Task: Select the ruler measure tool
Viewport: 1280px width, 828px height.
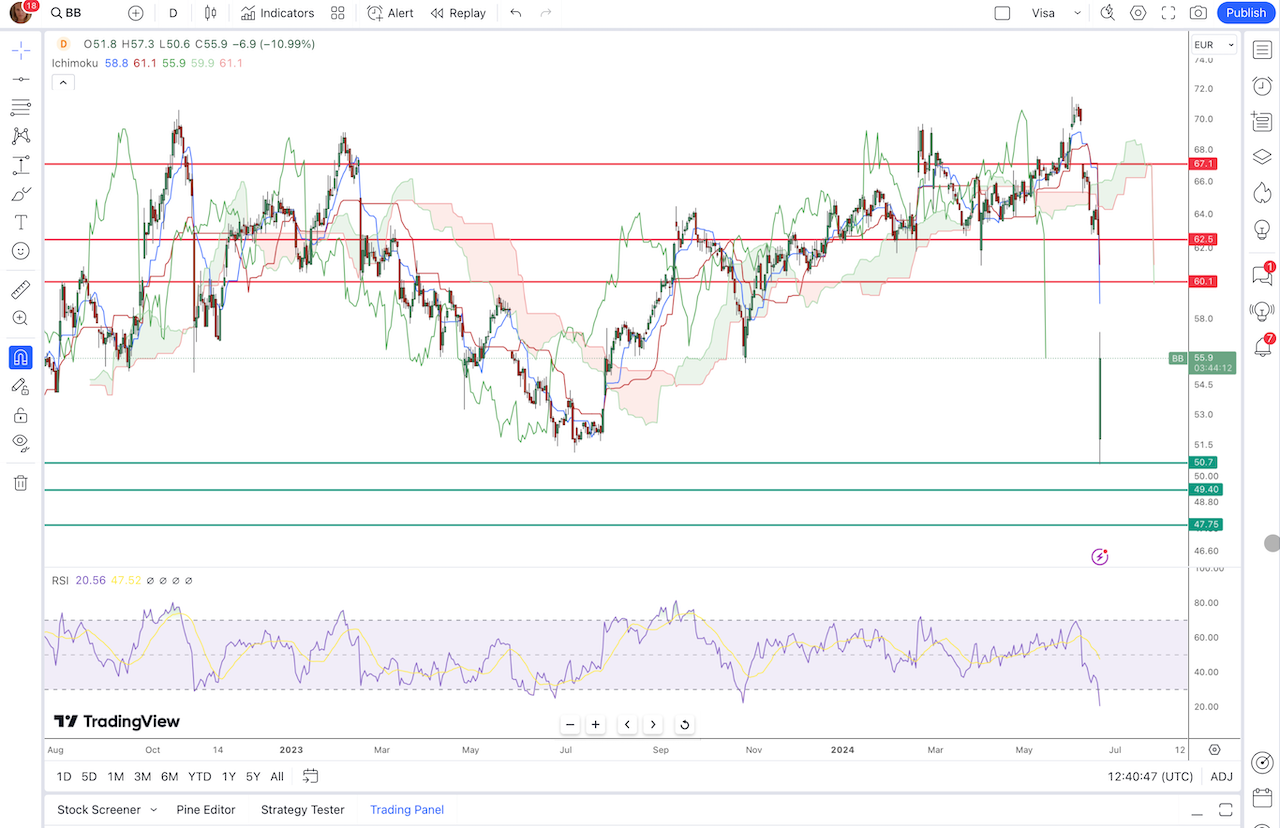Action: click(20, 290)
